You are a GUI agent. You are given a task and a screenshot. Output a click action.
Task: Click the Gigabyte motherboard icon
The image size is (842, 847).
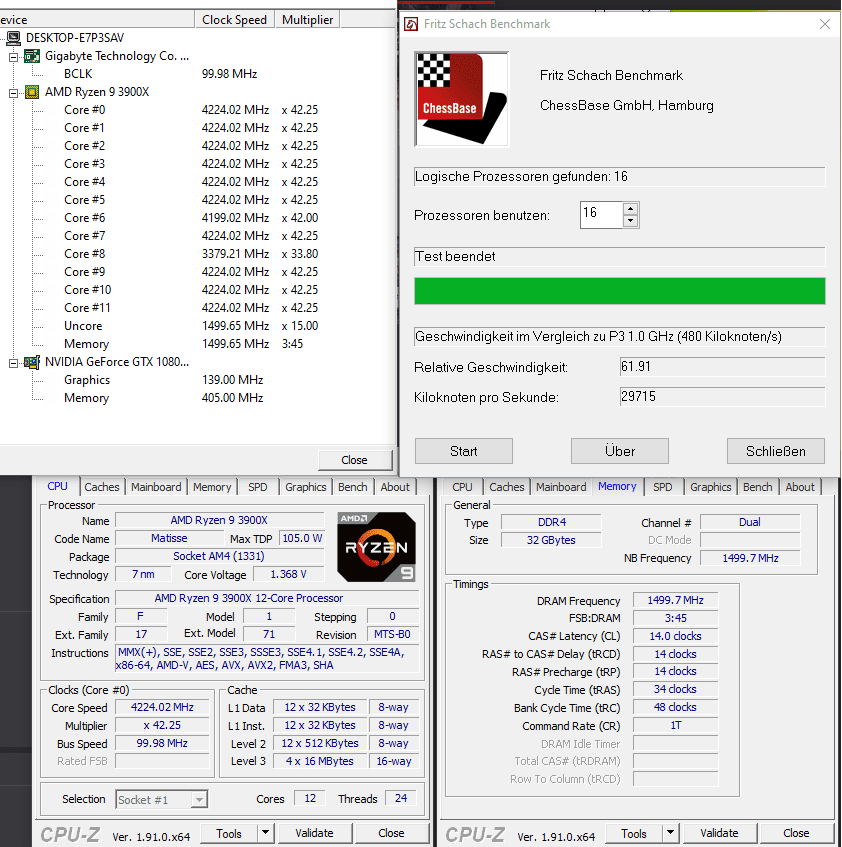click(x=32, y=56)
